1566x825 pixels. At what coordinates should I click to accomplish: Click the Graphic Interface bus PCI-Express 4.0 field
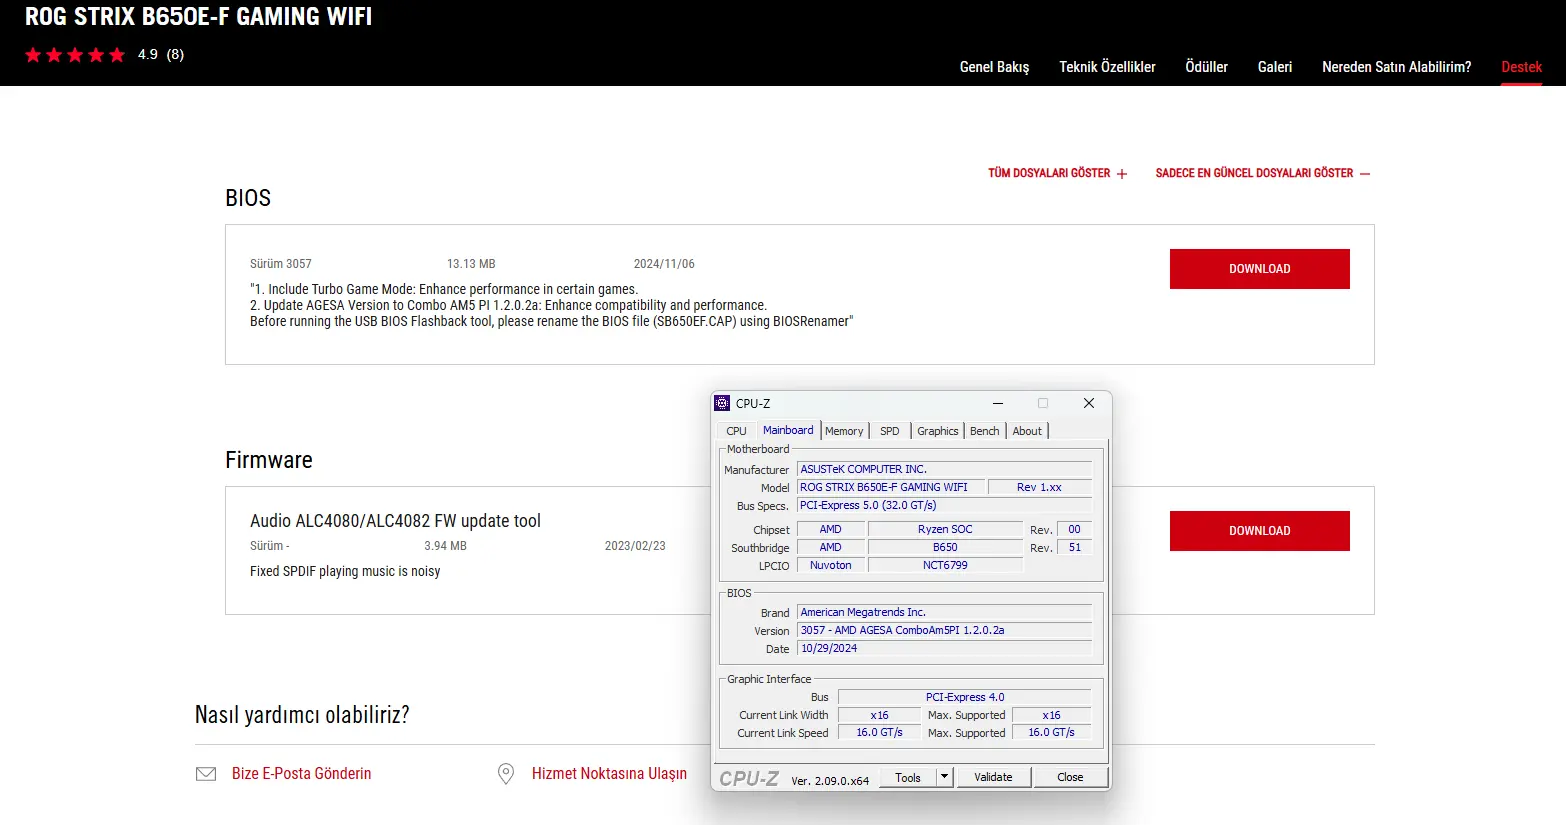[965, 697]
